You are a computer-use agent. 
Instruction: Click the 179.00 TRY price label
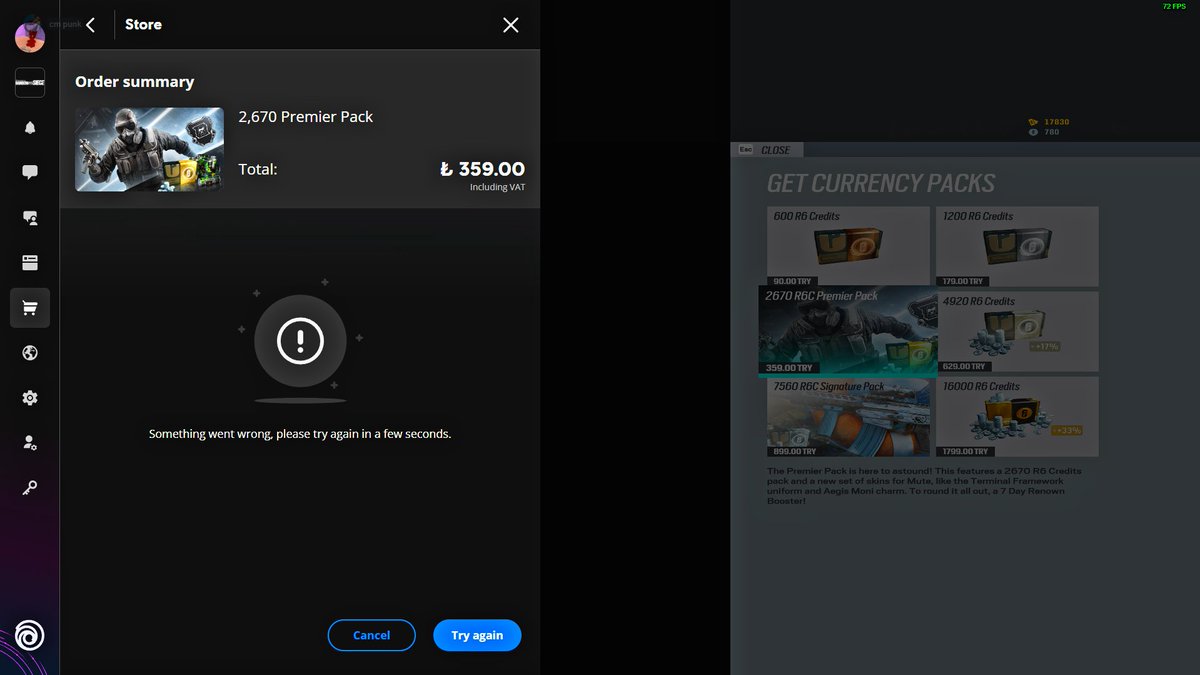click(x=962, y=282)
